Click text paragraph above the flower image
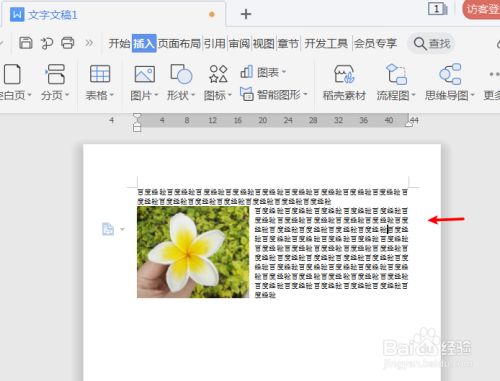This screenshot has width=500, height=381. pos(273,197)
